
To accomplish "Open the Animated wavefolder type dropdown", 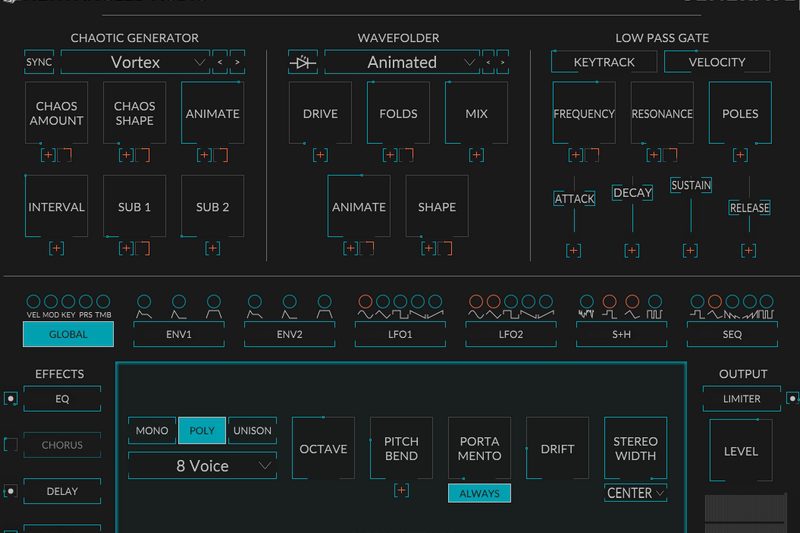I will (402, 62).
